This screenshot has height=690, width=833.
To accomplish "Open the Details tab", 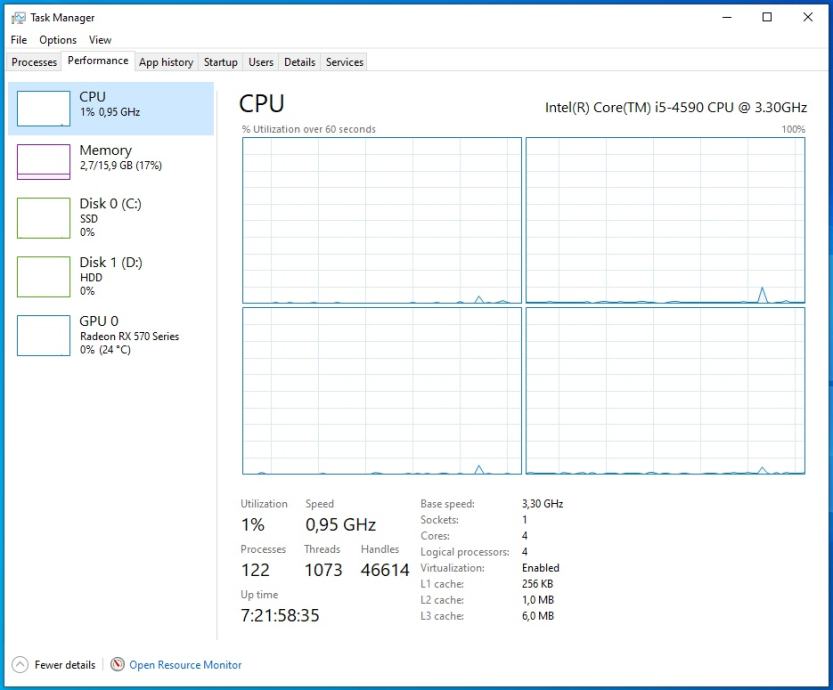I will pos(300,62).
